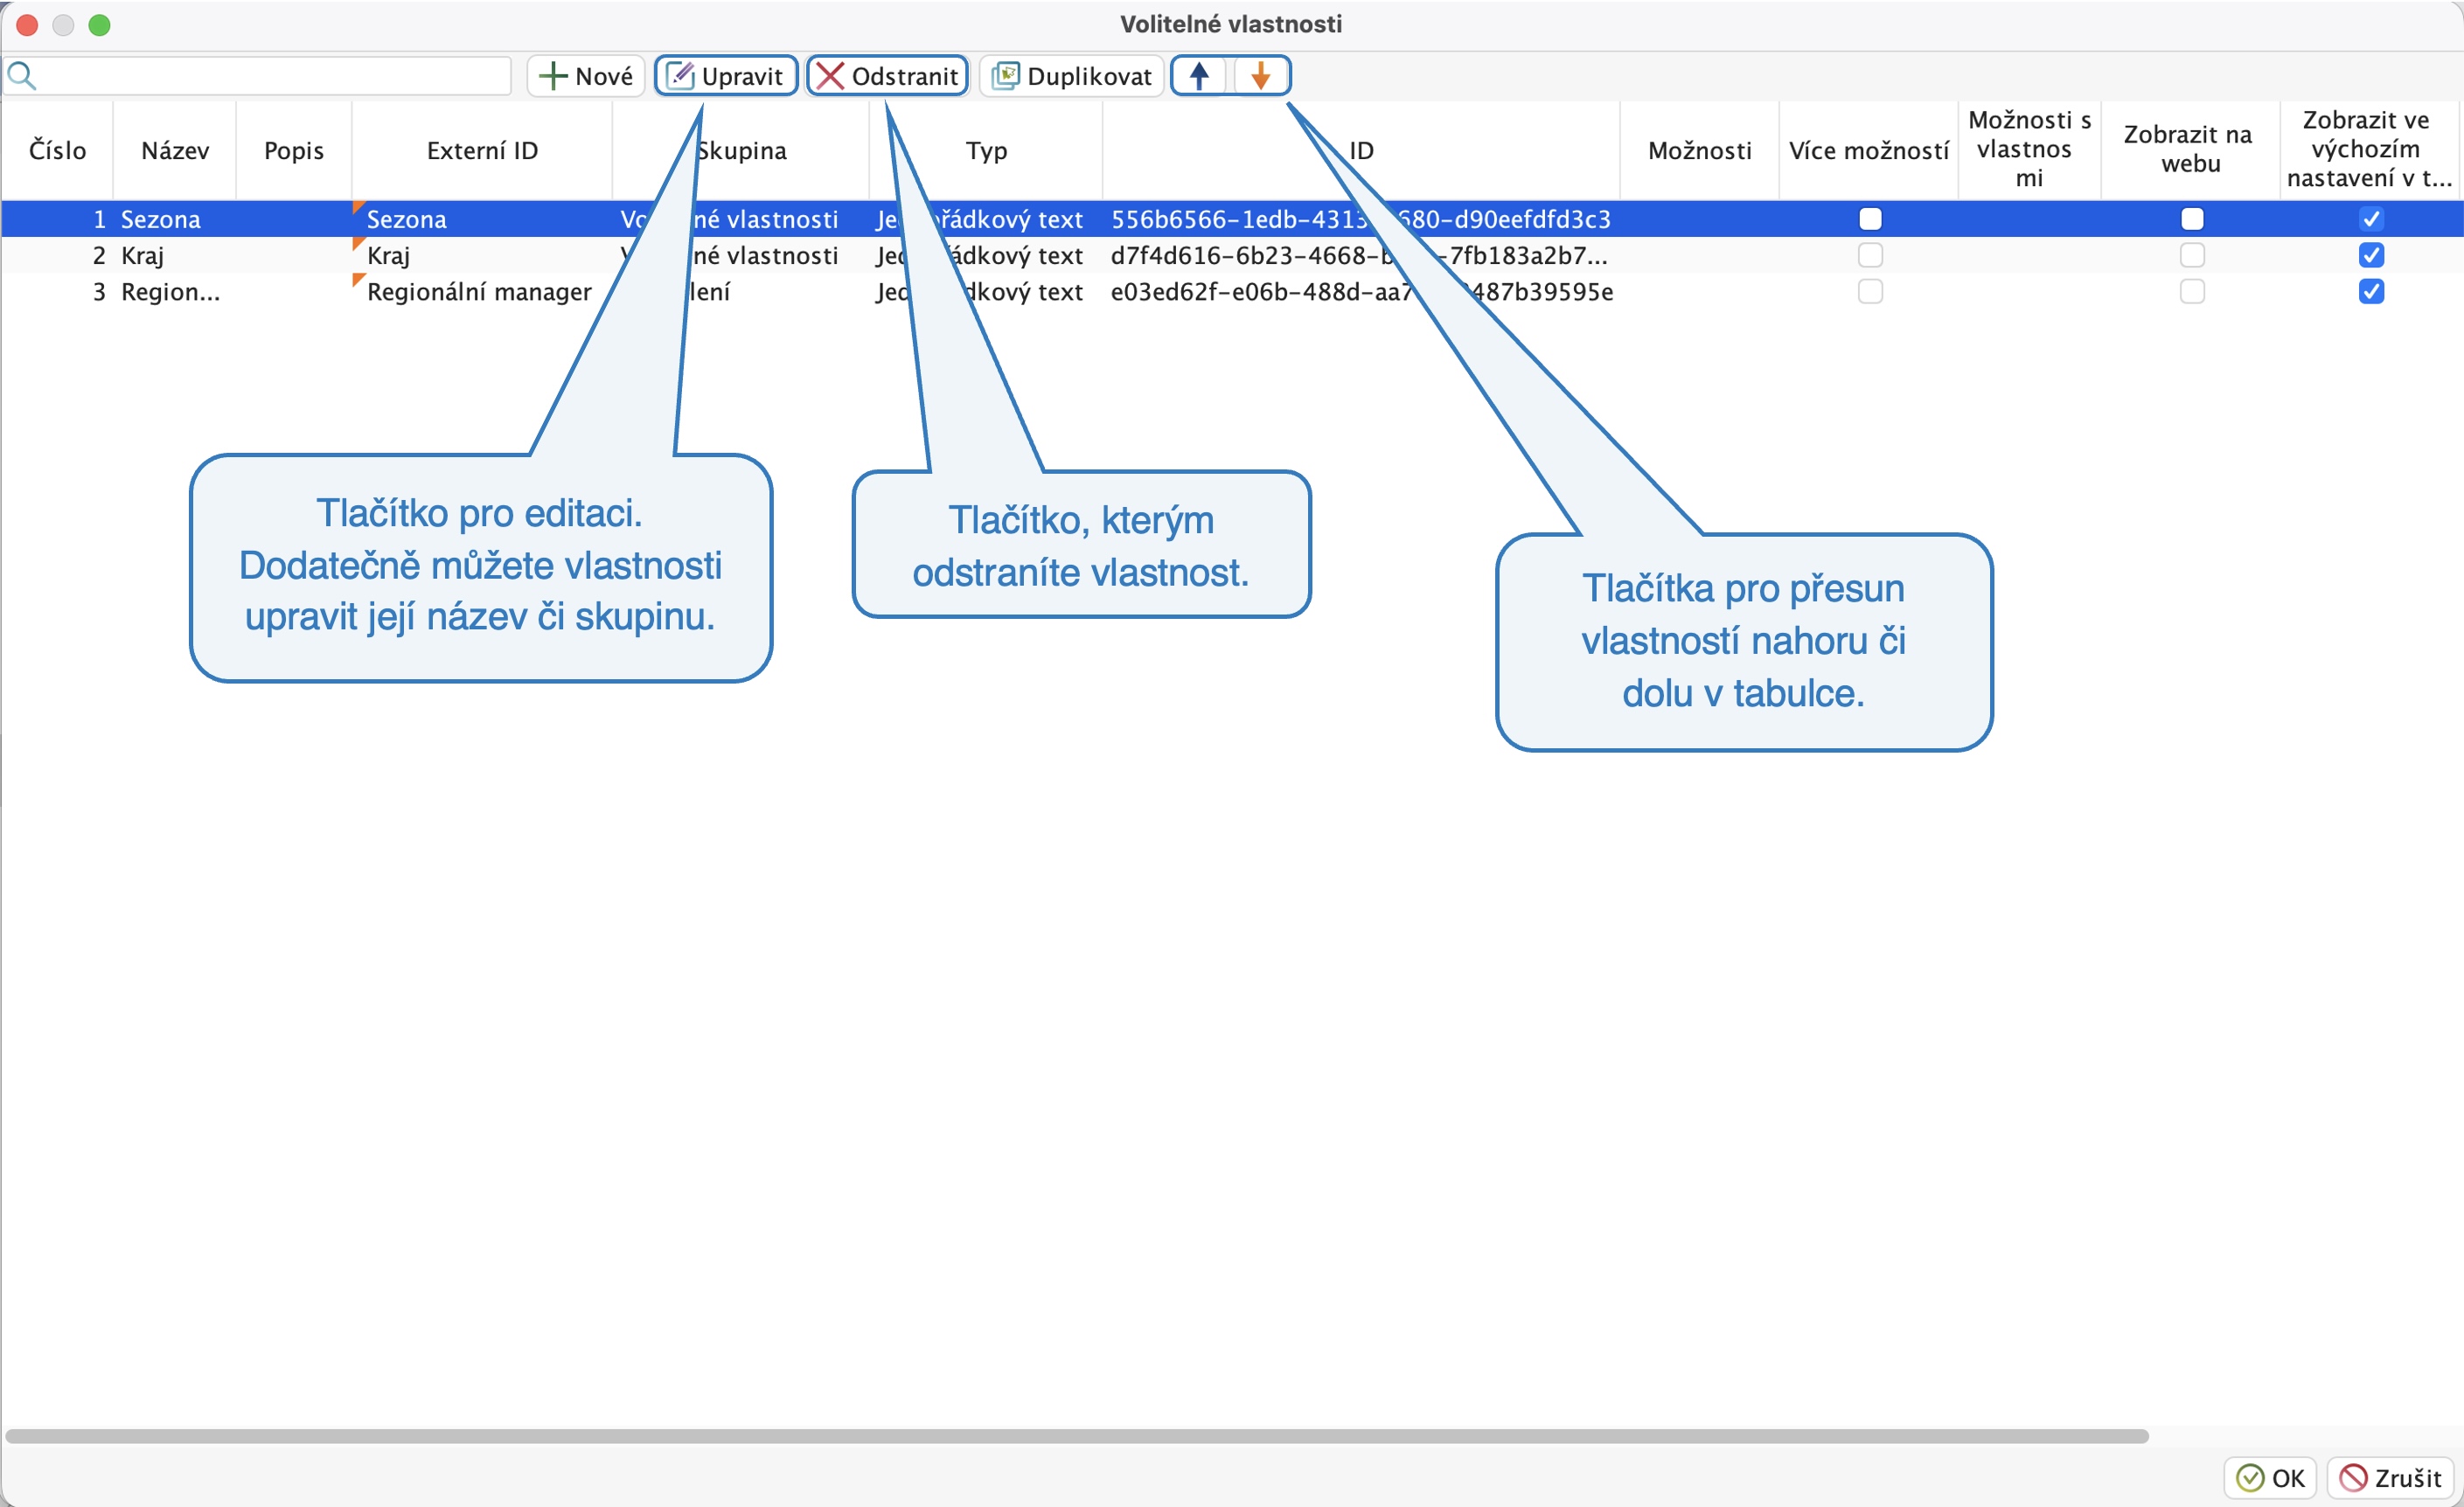Image resolution: width=2464 pixels, height=1507 pixels.
Task: Click the Regionální manager external ID cell
Action: [x=482, y=291]
